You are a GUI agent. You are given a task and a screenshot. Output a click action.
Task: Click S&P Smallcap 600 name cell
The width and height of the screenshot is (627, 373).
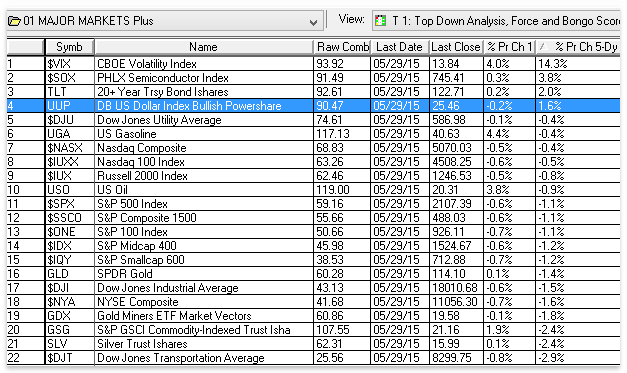coord(204,260)
